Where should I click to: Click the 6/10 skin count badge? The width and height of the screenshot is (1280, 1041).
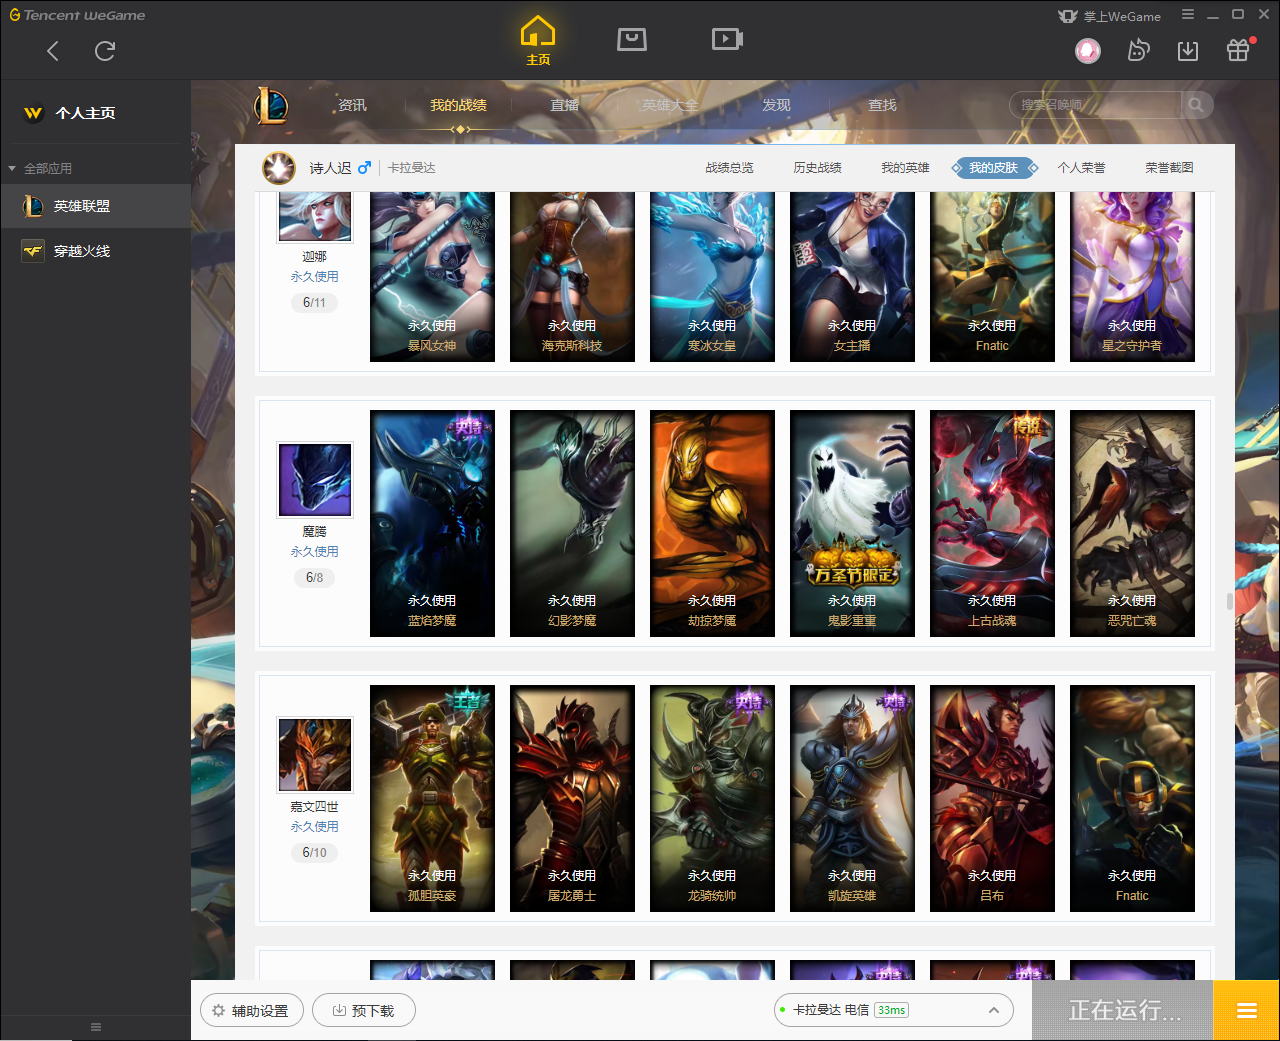315,852
